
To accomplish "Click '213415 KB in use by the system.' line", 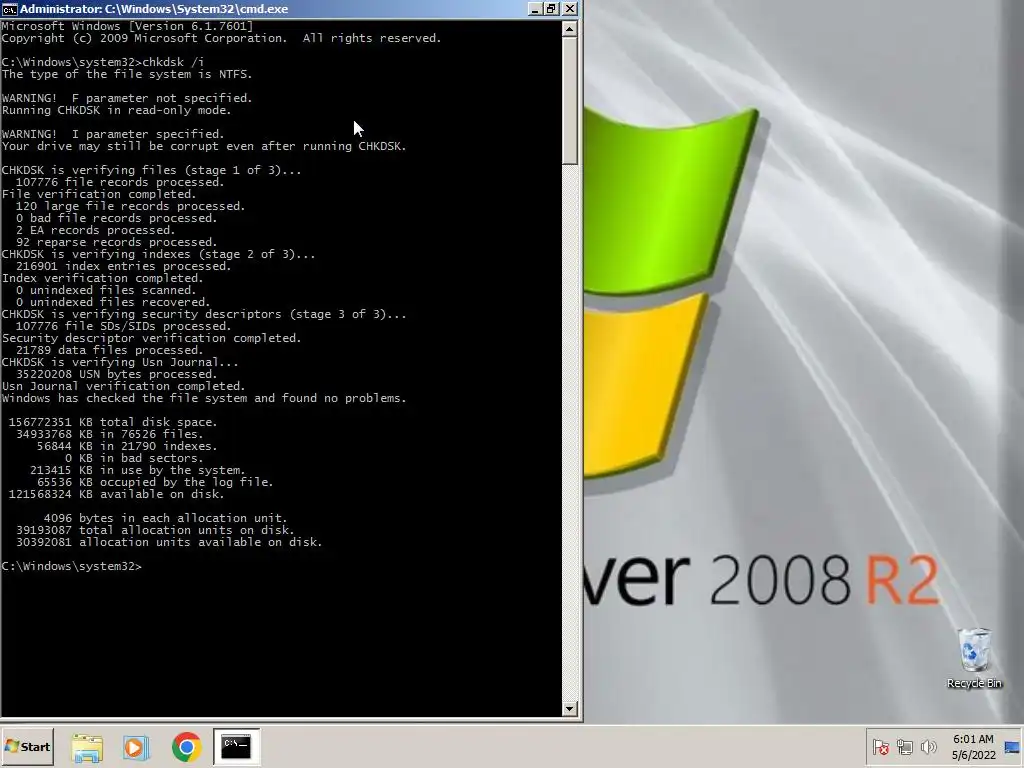I will click(137, 470).
